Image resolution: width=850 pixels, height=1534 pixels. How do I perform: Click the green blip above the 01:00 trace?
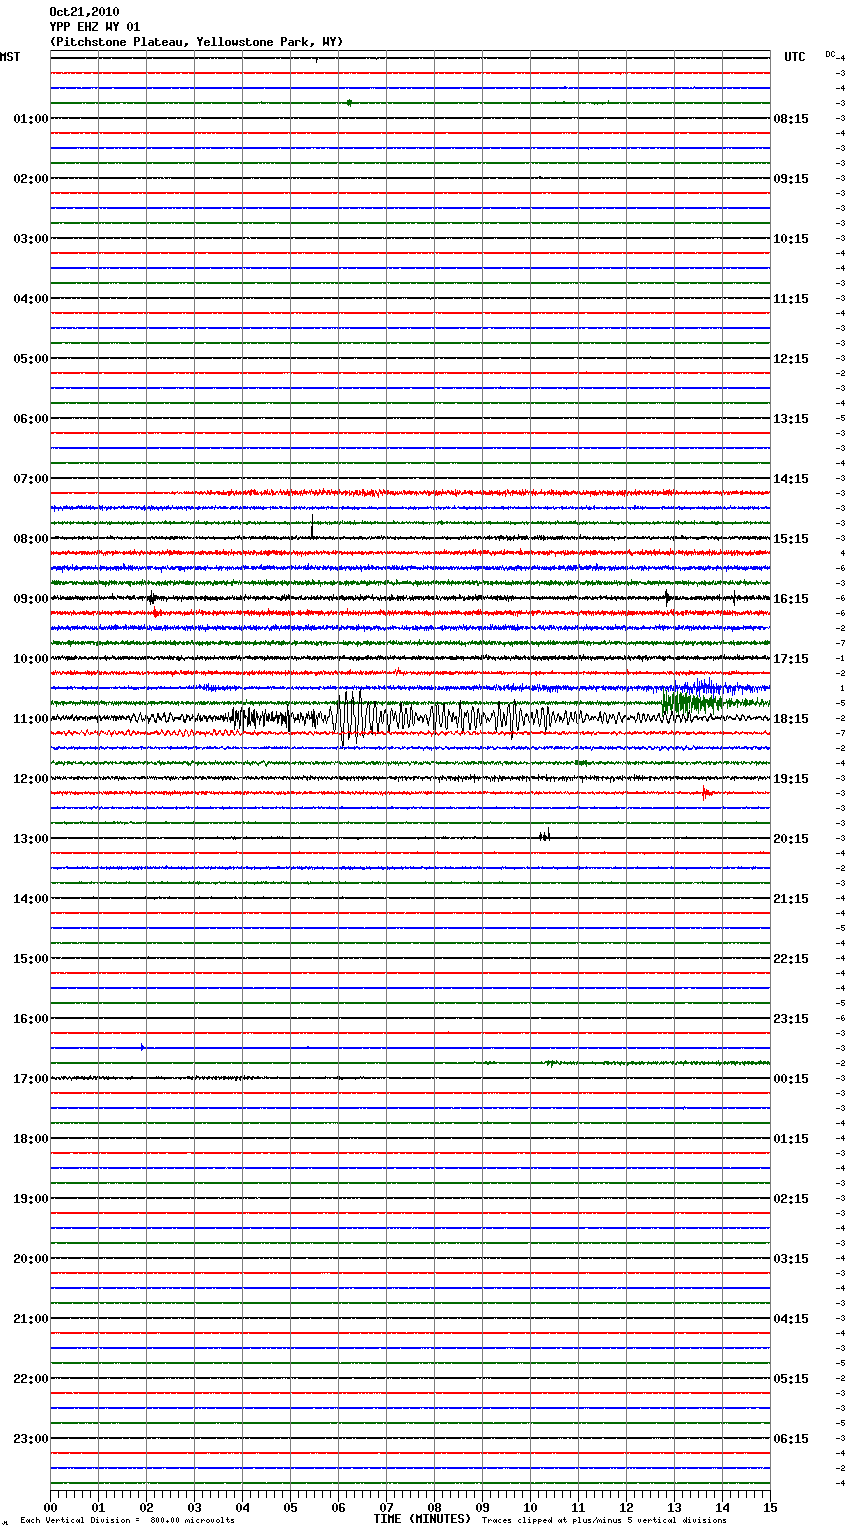point(349,102)
